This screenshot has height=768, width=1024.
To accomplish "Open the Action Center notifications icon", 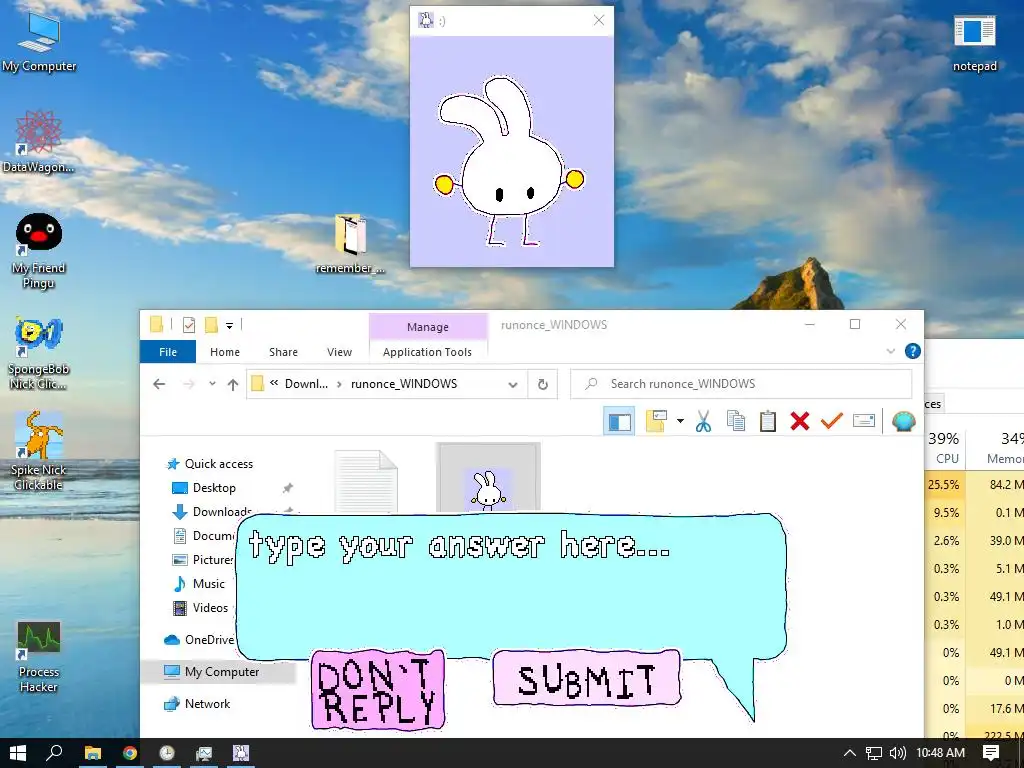I will pyautogui.click(x=991, y=753).
